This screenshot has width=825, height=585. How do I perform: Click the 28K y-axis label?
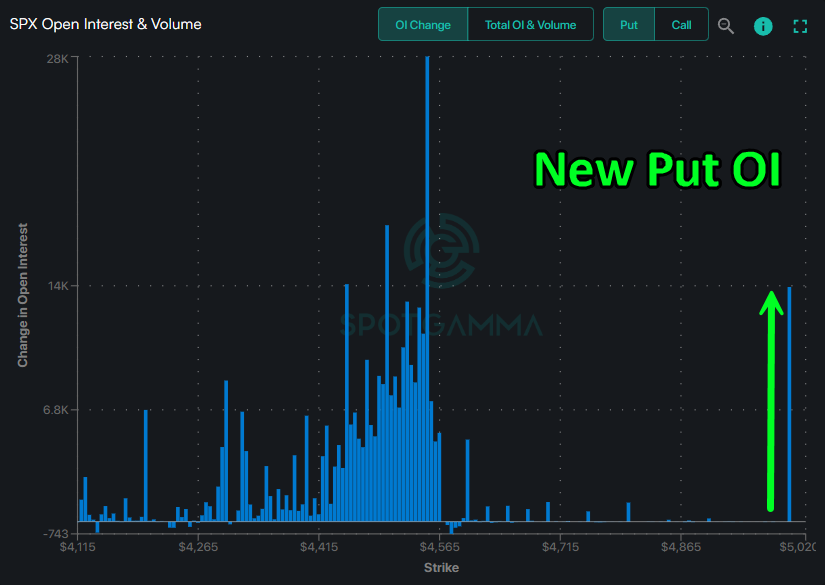click(57, 58)
